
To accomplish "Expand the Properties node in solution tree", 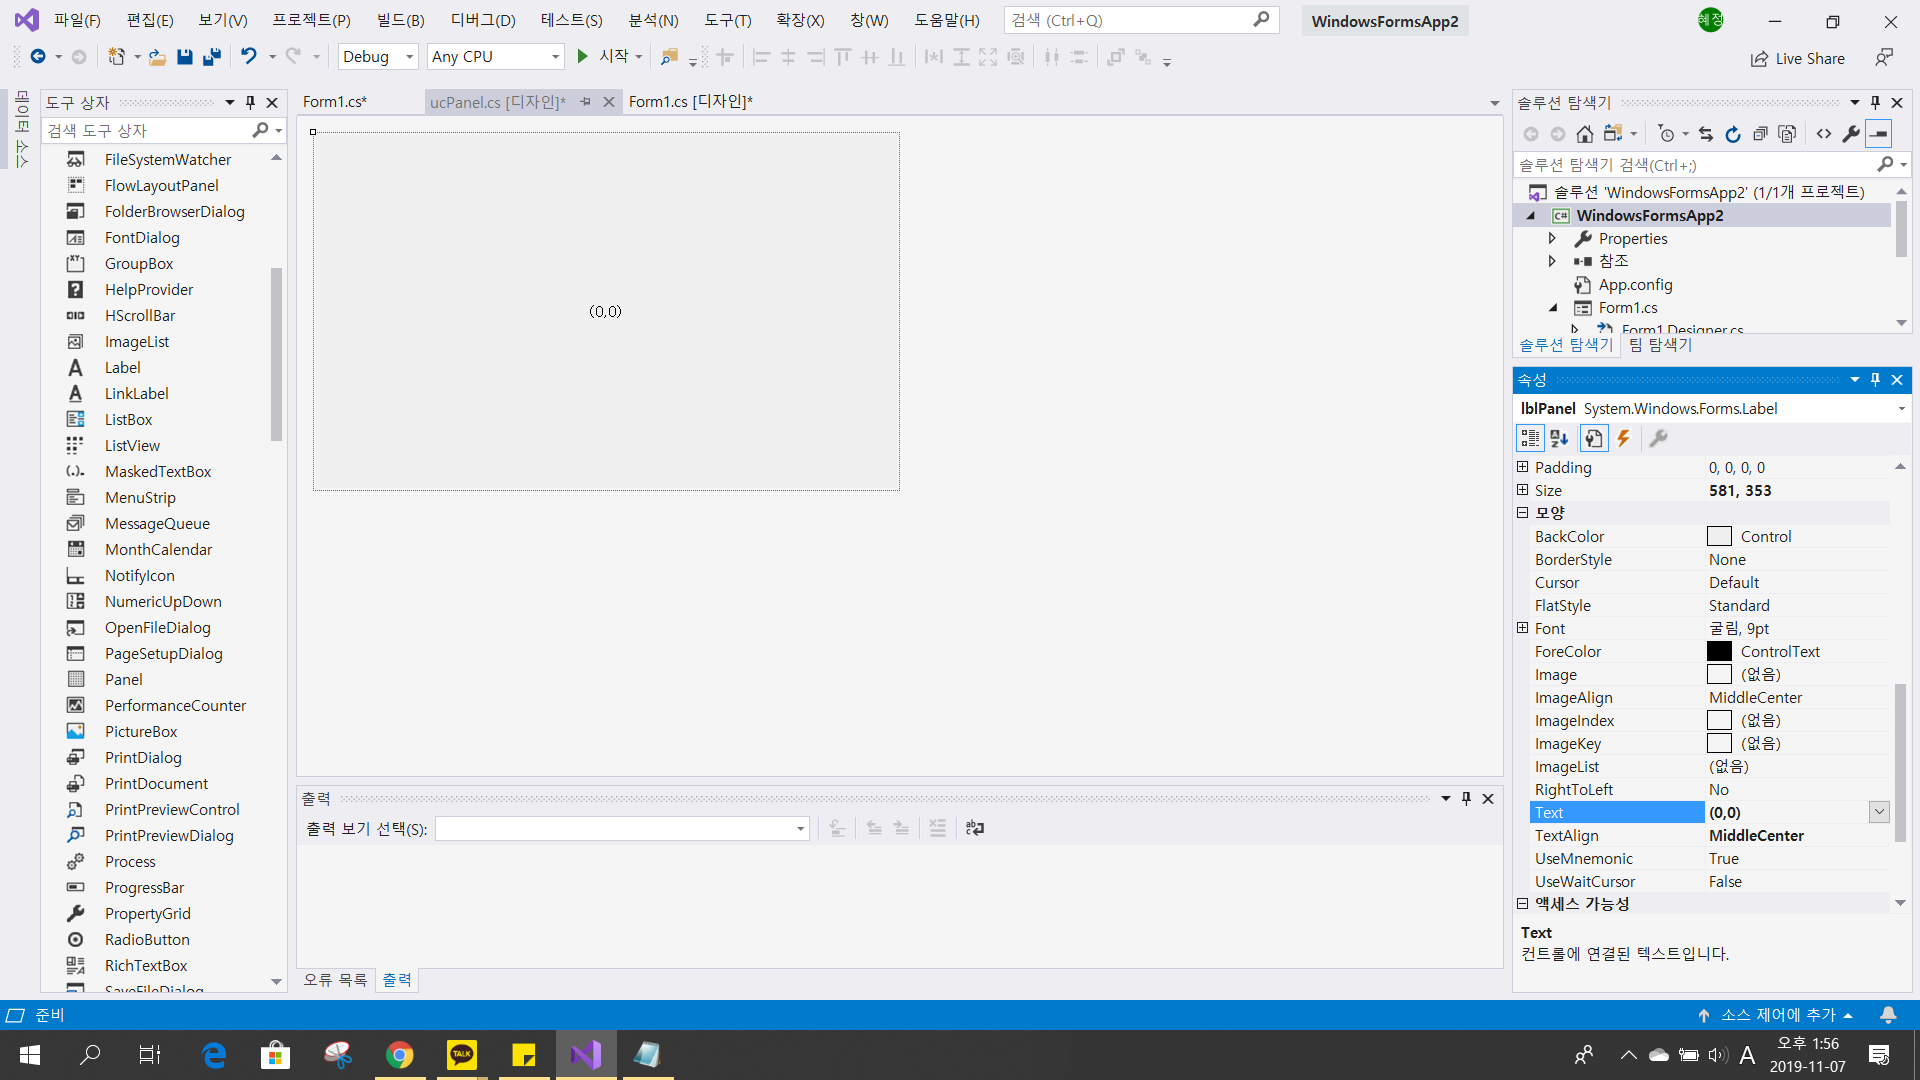I will click(1552, 238).
